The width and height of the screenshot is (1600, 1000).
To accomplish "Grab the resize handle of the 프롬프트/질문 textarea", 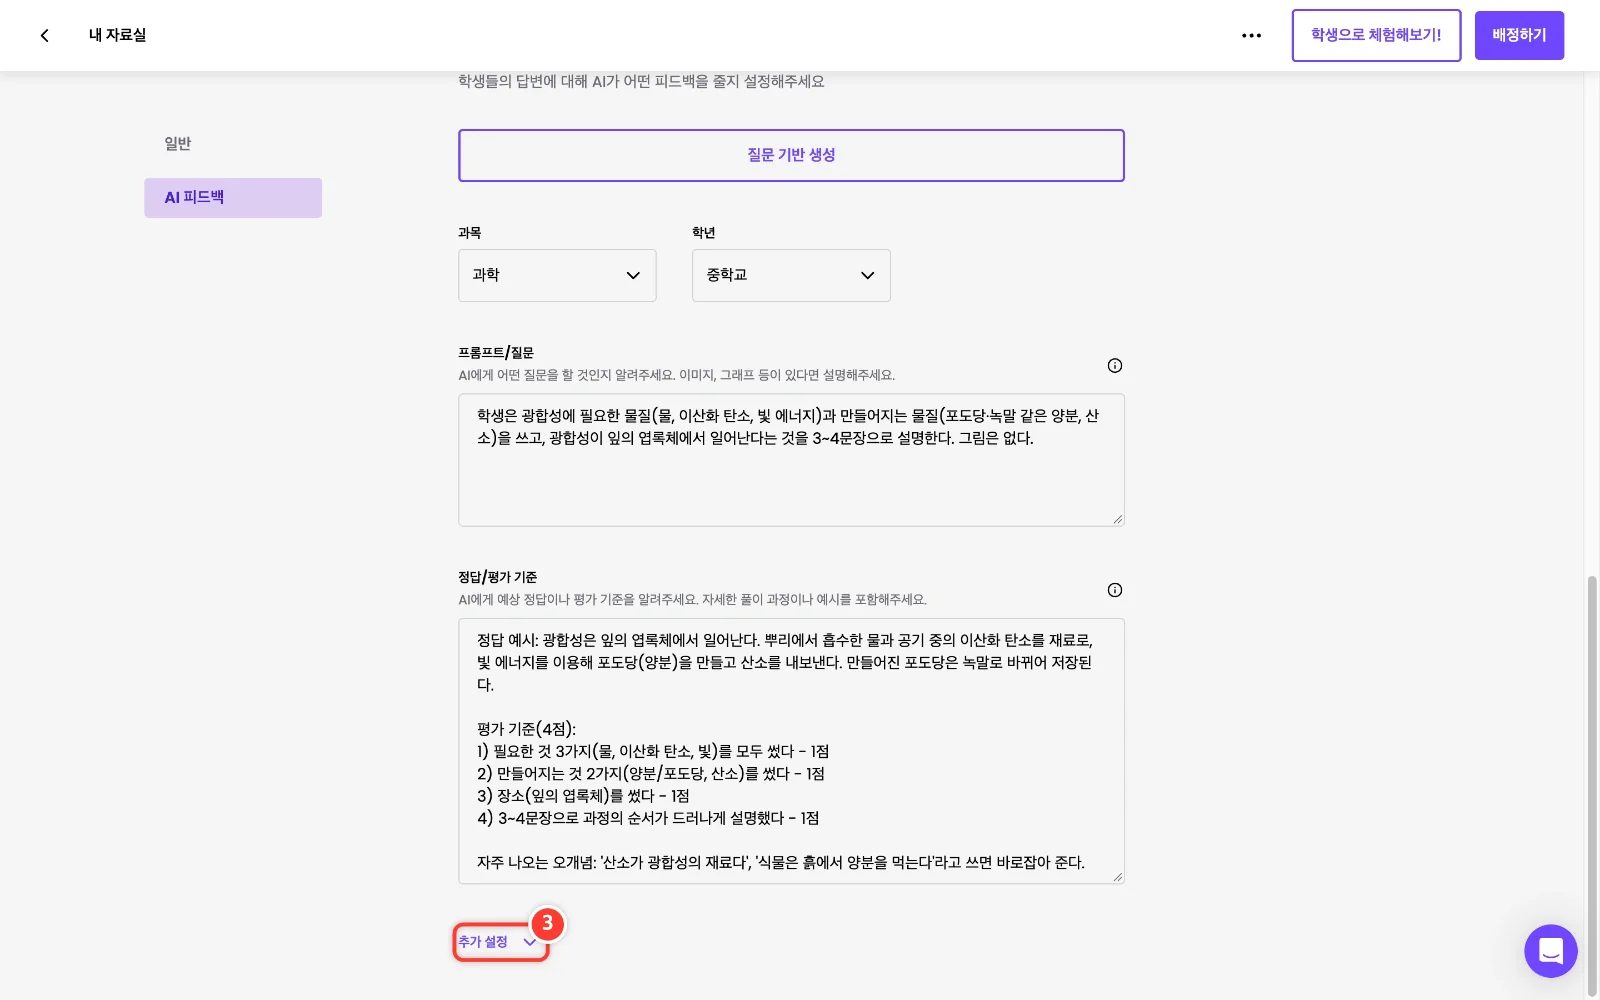I will [x=1117, y=519].
